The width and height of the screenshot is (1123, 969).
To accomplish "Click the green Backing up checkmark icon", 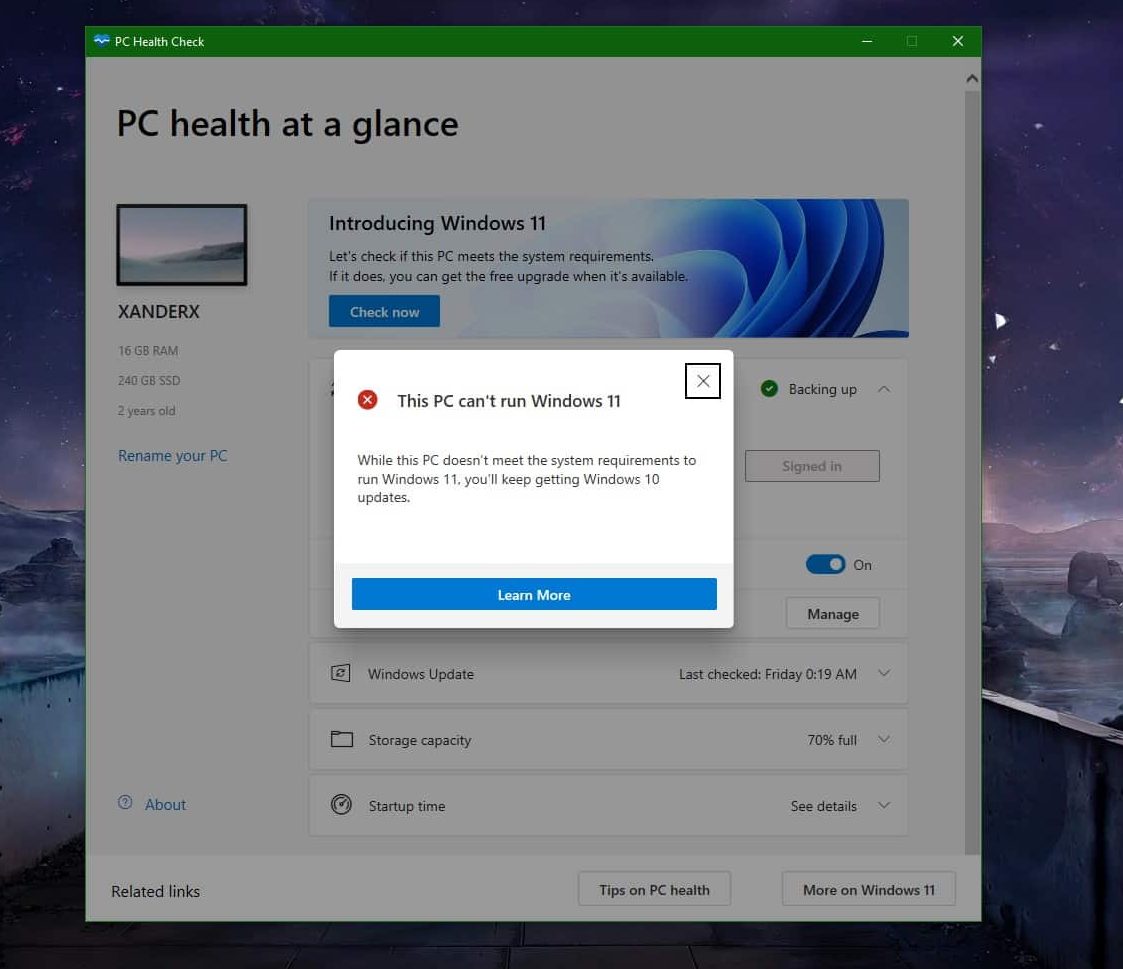I will click(x=769, y=389).
